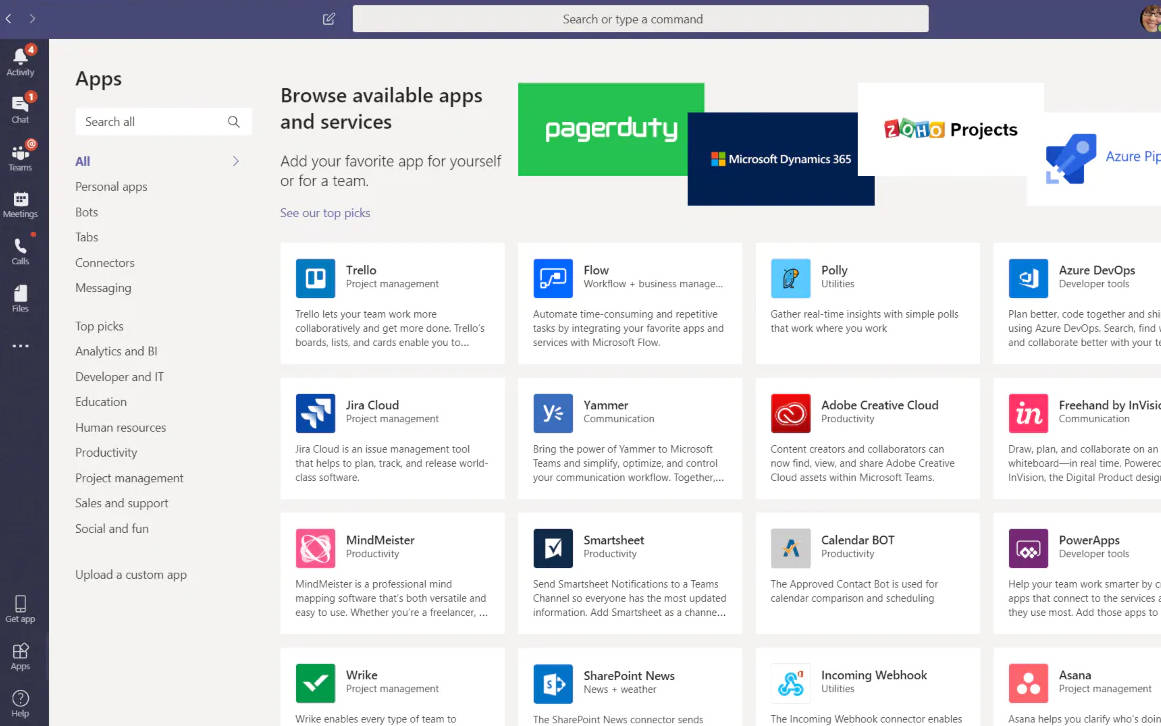Filter apps by Connectors
The height and width of the screenshot is (726, 1161).
(105, 263)
